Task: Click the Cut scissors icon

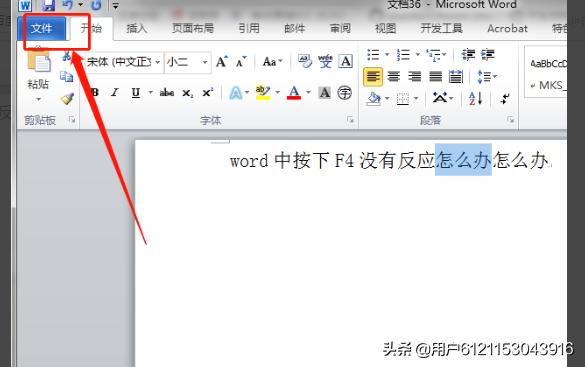Action: coord(67,56)
